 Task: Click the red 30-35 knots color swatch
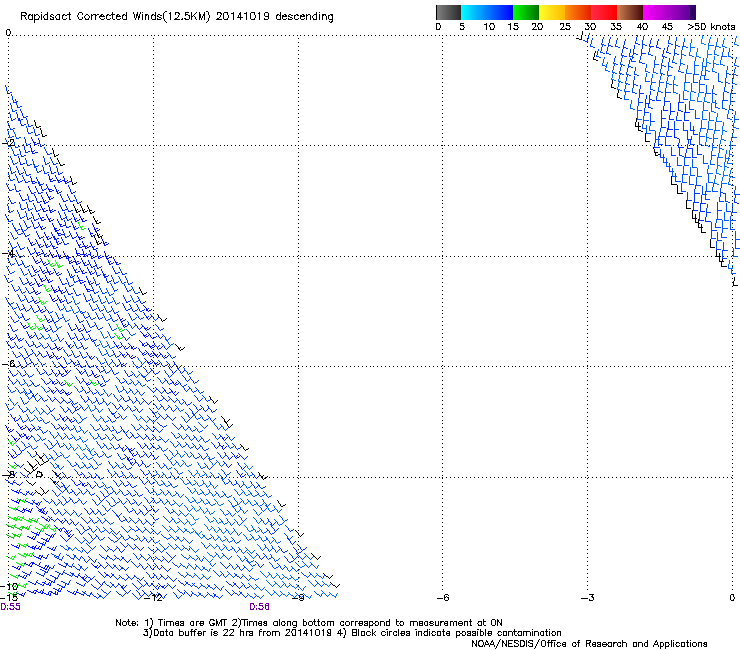click(x=604, y=12)
